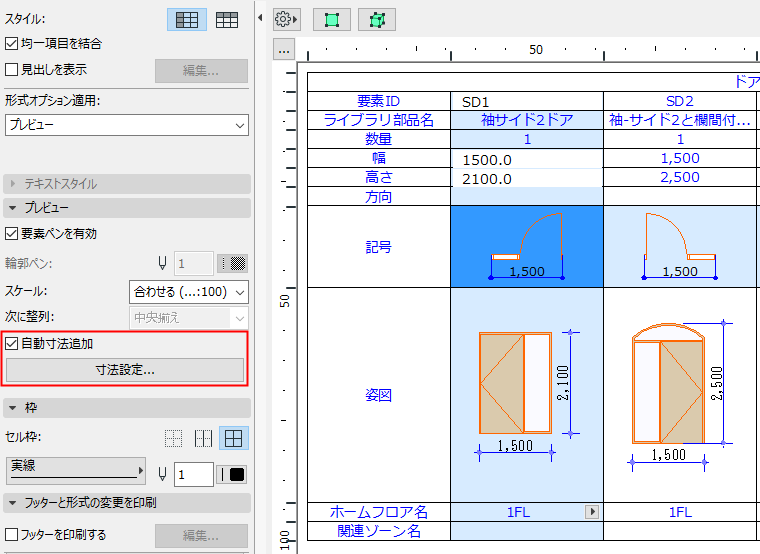760x554 pixels.
Task: Click the 輪郭ペン pen icon
Action: [x=162, y=263]
